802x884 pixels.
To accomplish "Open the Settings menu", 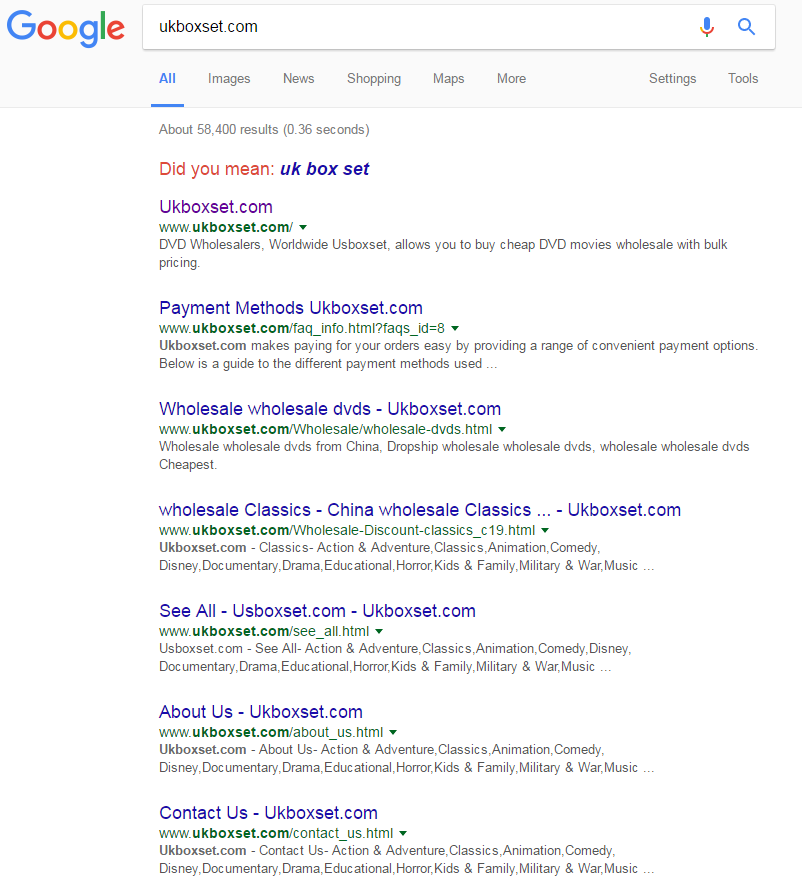I will point(672,78).
